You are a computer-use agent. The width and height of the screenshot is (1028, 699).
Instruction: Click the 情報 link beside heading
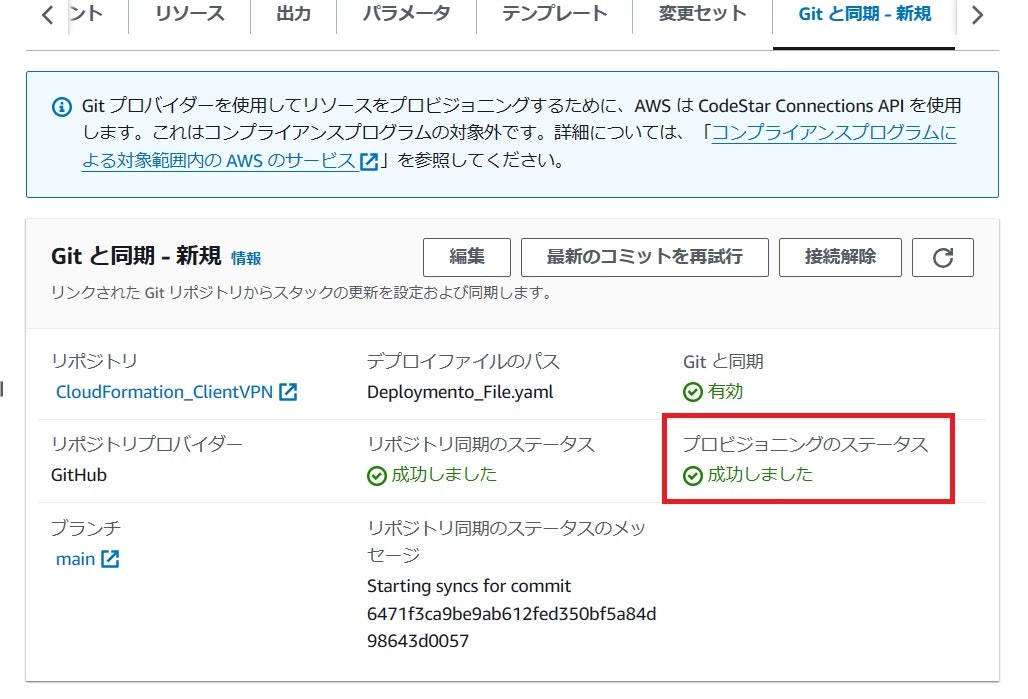246,258
